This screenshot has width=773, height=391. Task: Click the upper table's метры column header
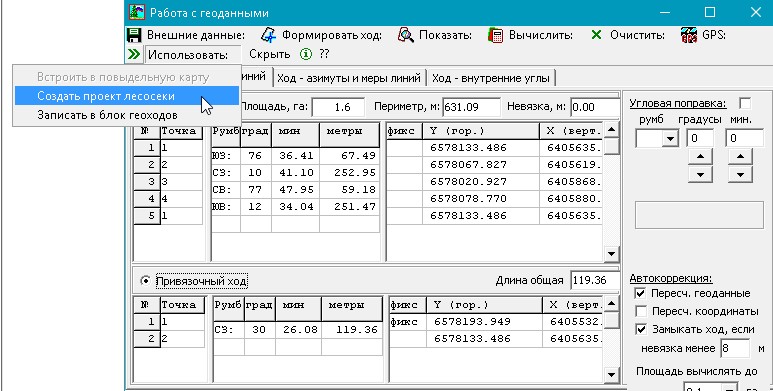350,135
